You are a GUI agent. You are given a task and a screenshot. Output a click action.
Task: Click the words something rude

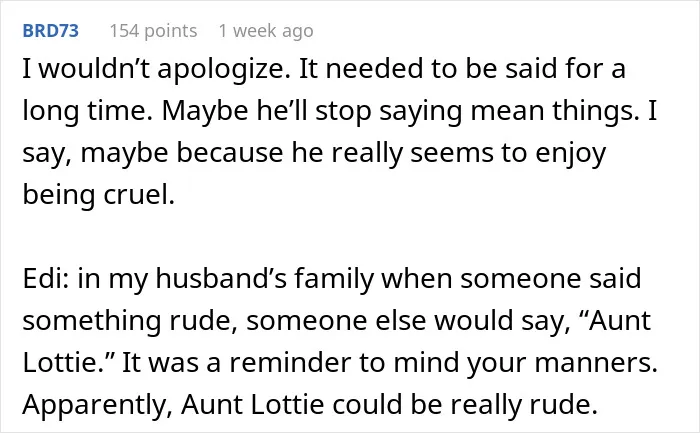click(130, 321)
